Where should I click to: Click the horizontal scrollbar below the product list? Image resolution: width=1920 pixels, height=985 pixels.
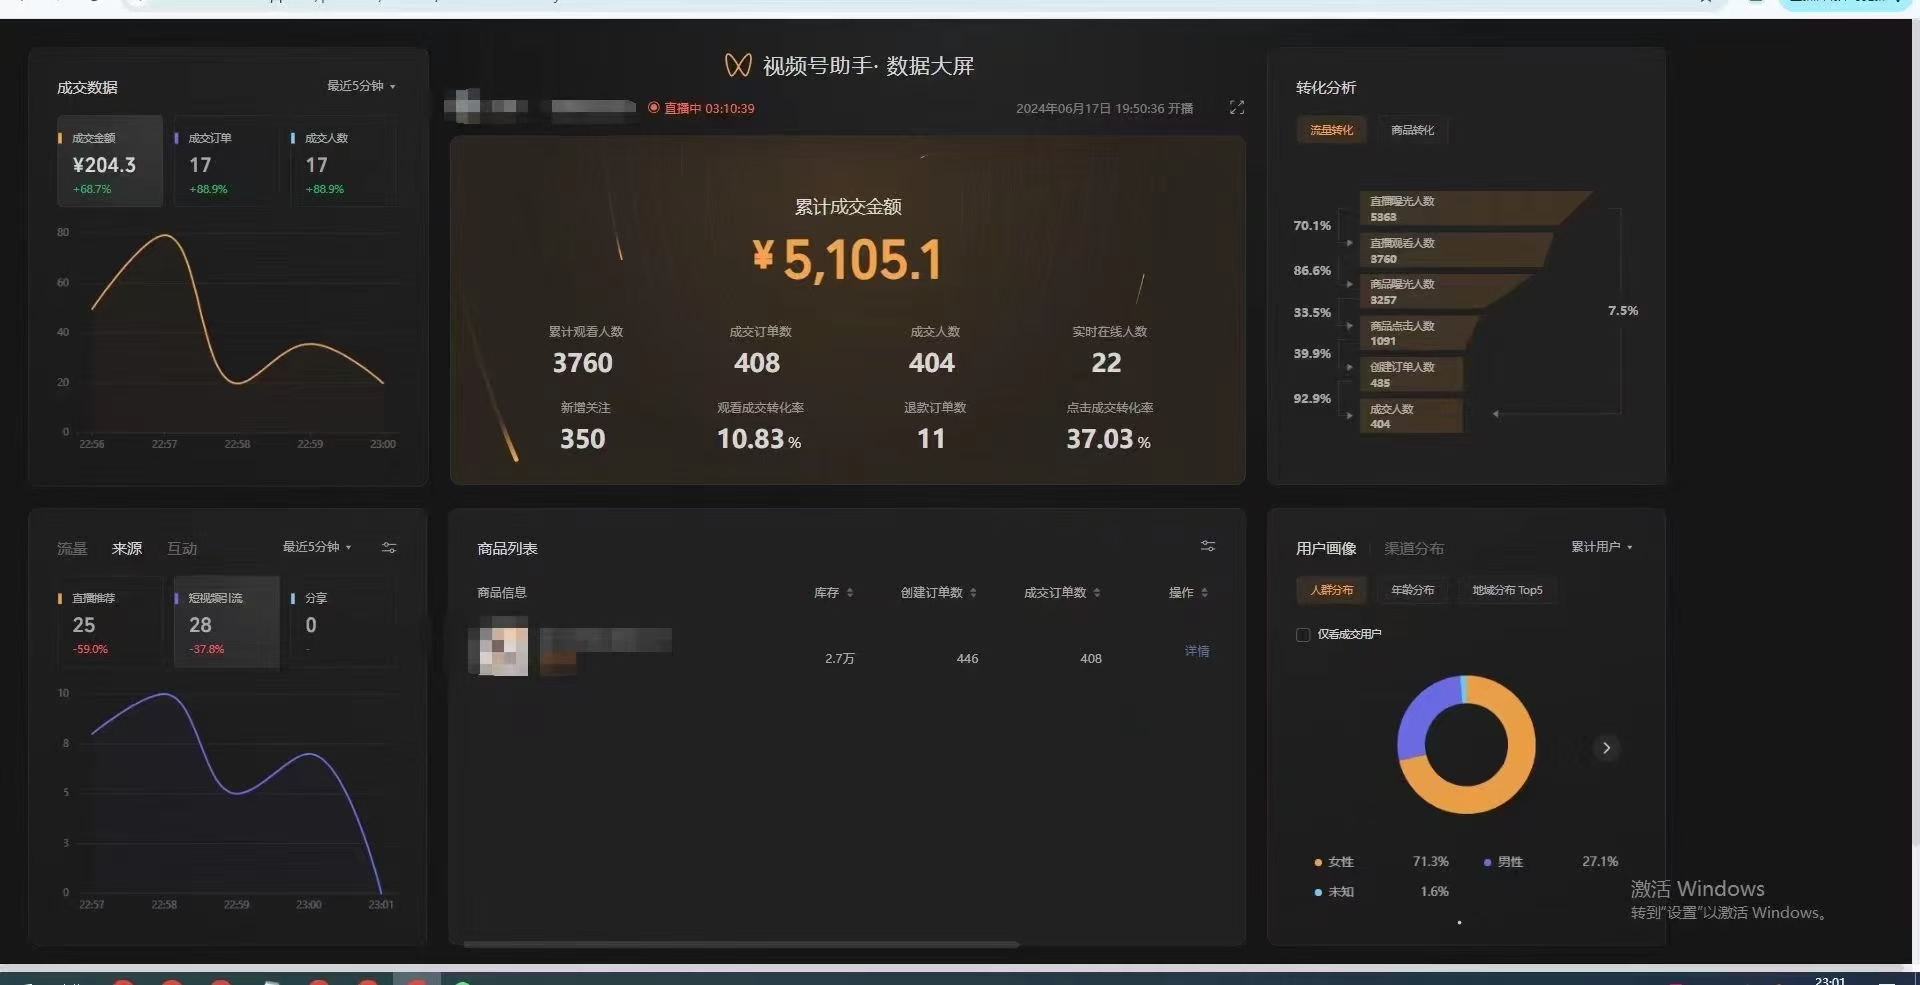740,941
